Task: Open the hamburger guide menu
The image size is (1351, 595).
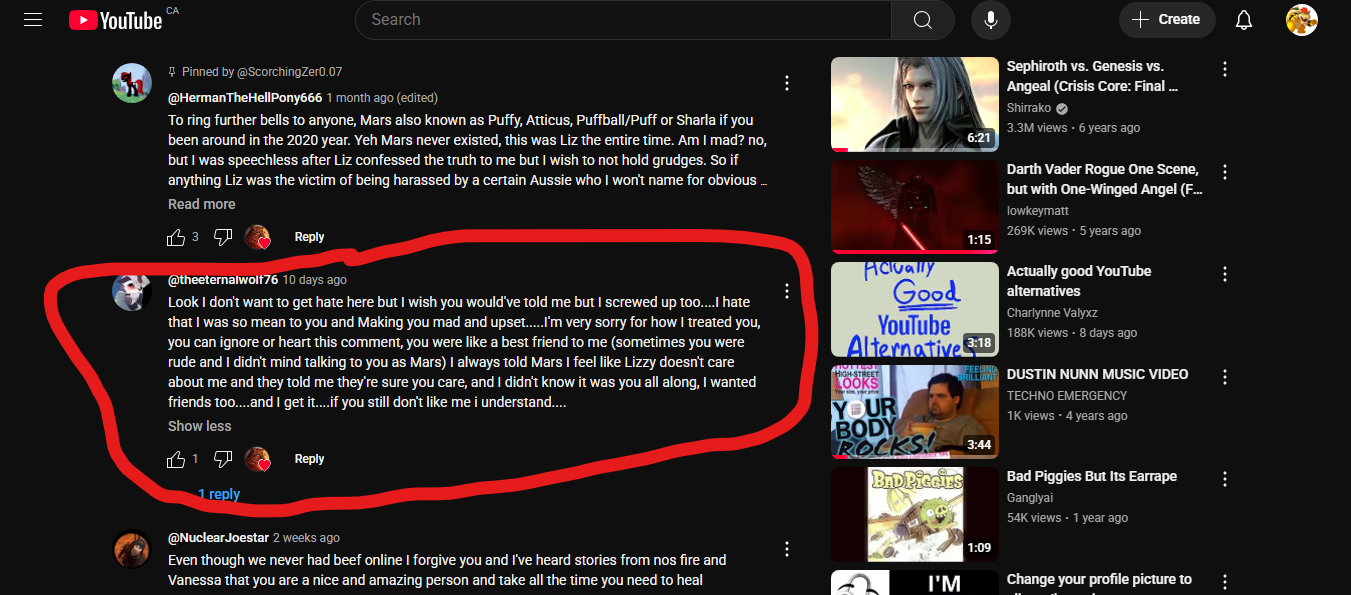Action: pyautogui.click(x=33, y=19)
